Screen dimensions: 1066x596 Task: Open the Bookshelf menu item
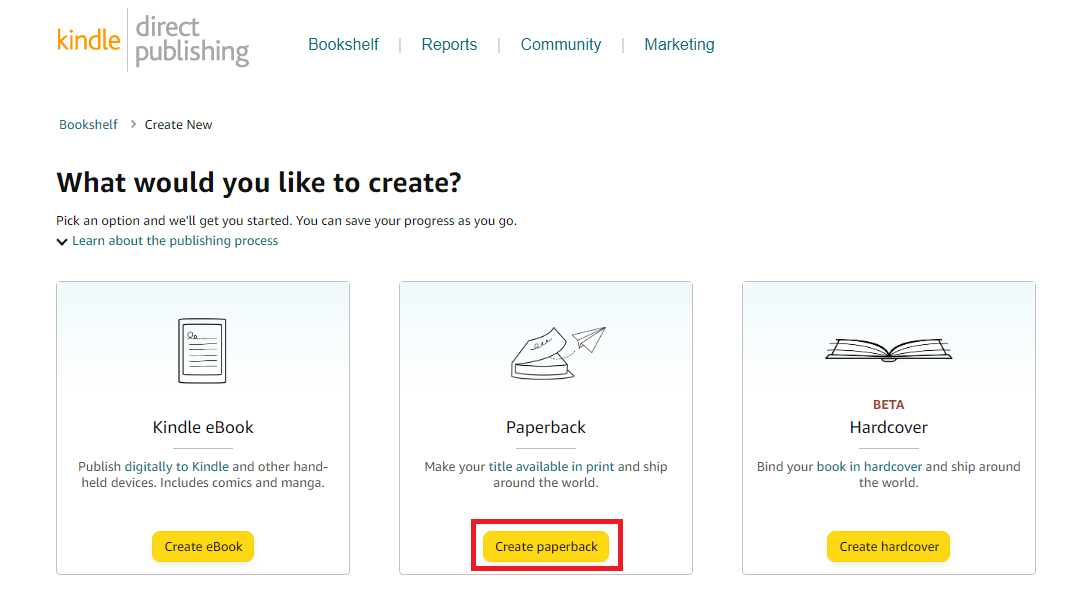pos(343,44)
